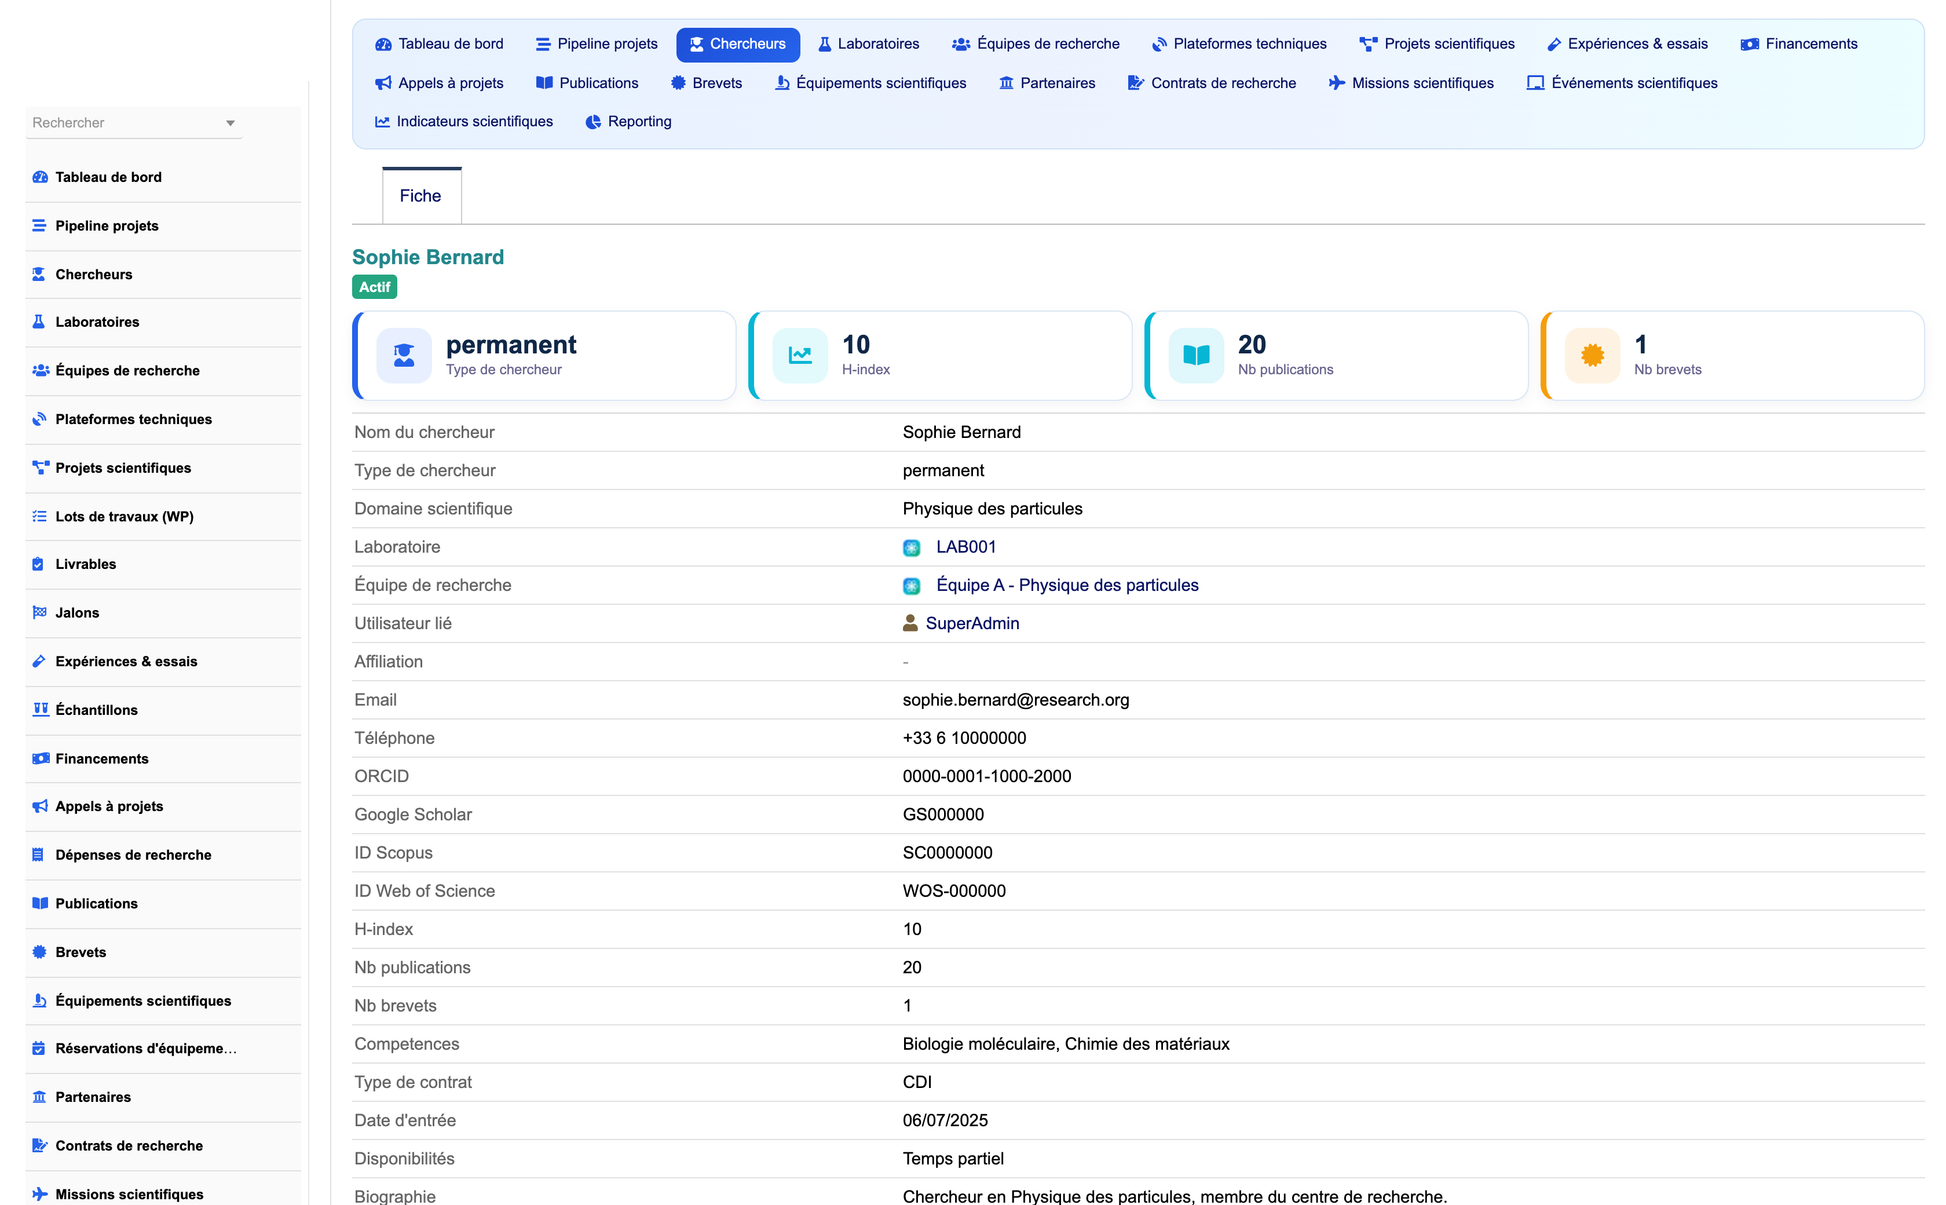
Task: Open the LAB001 laboratory link
Action: point(966,547)
